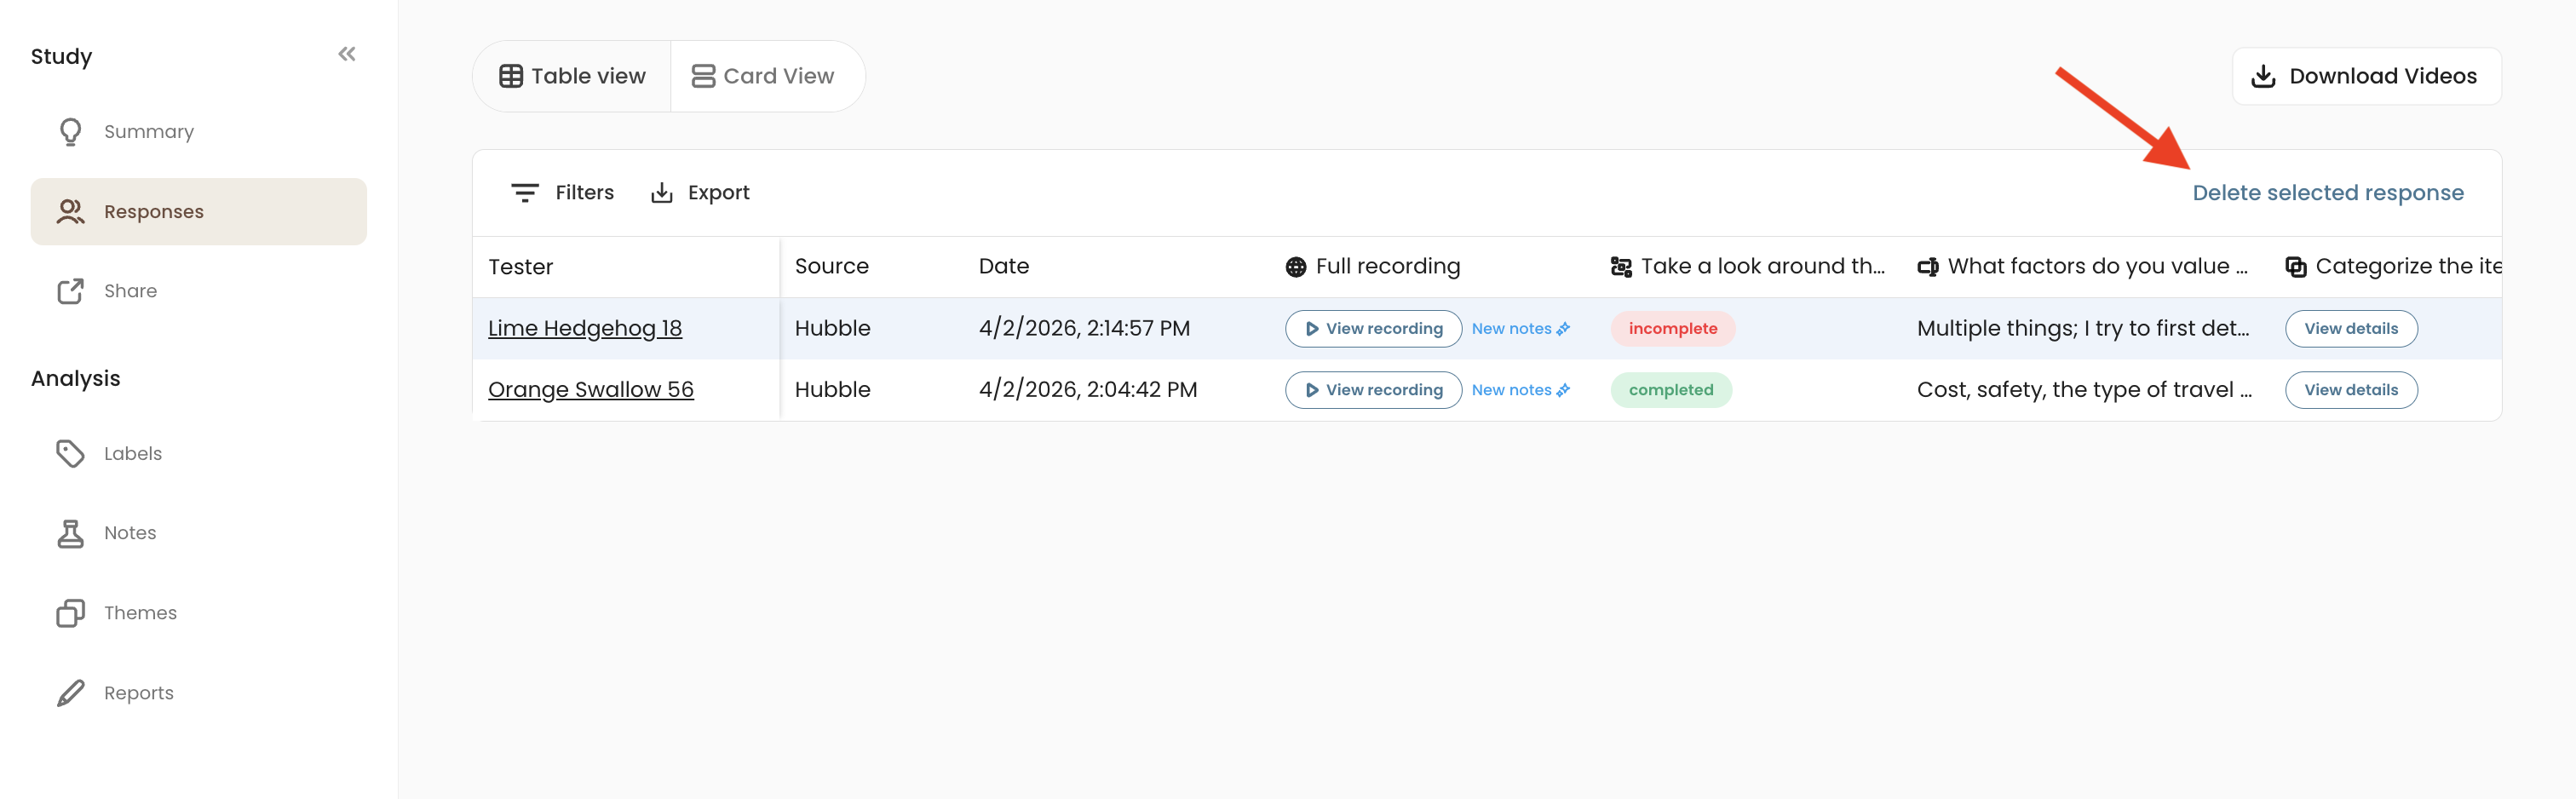Click Hubble source in Orange Swallow row
This screenshot has height=799, width=2576.
[832, 389]
